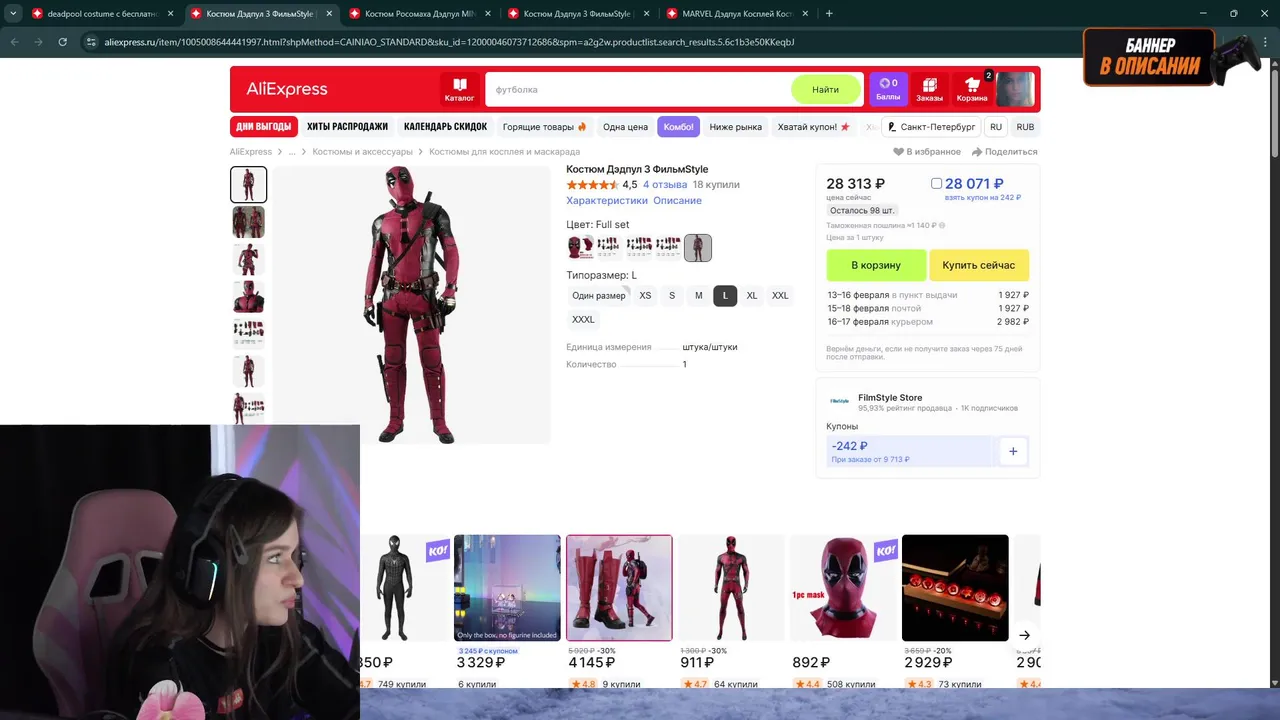Select size M
Image resolution: width=1280 pixels, height=720 pixels.
[x=699, y=296]
